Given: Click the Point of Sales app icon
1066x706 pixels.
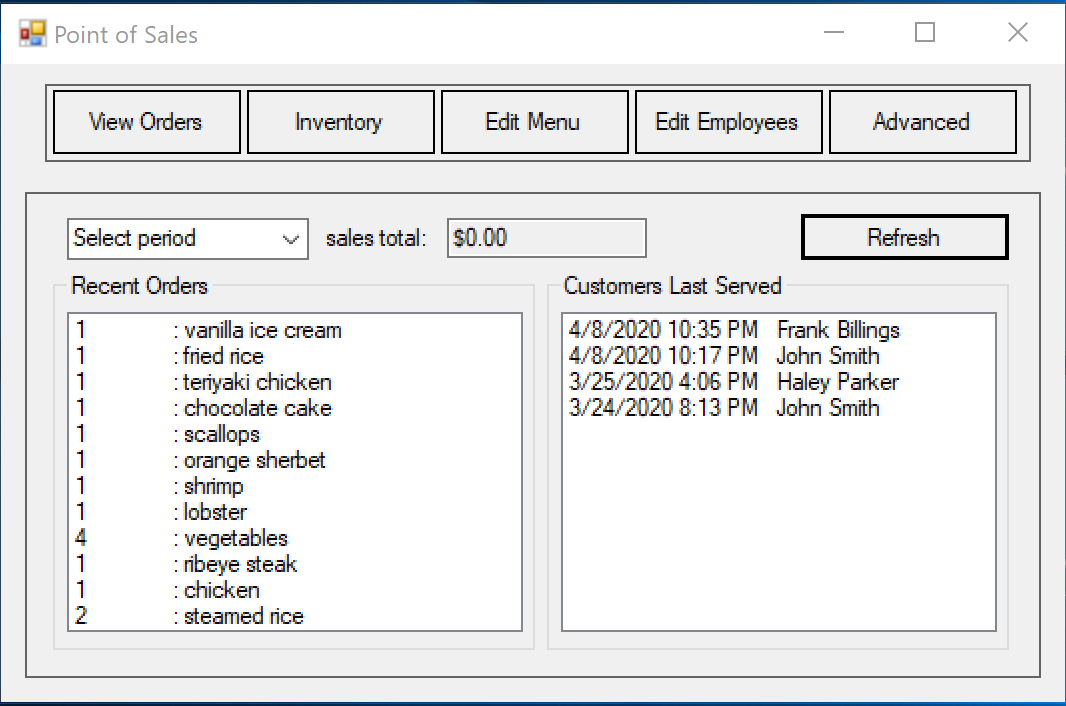Looking at the screenshot, I should point(32,34).
